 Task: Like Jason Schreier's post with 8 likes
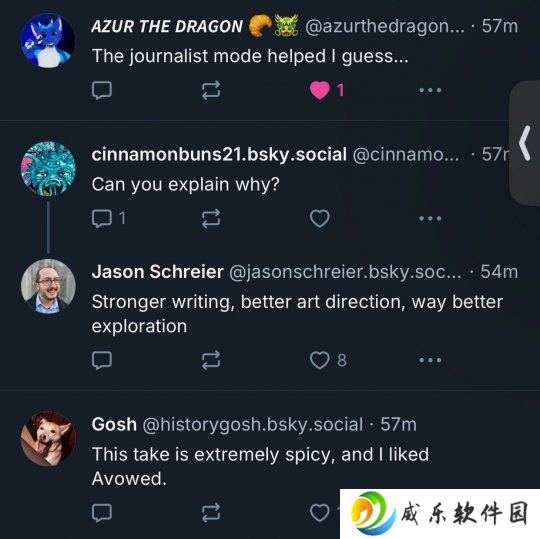pyautogui.click(x=320, y=360)
